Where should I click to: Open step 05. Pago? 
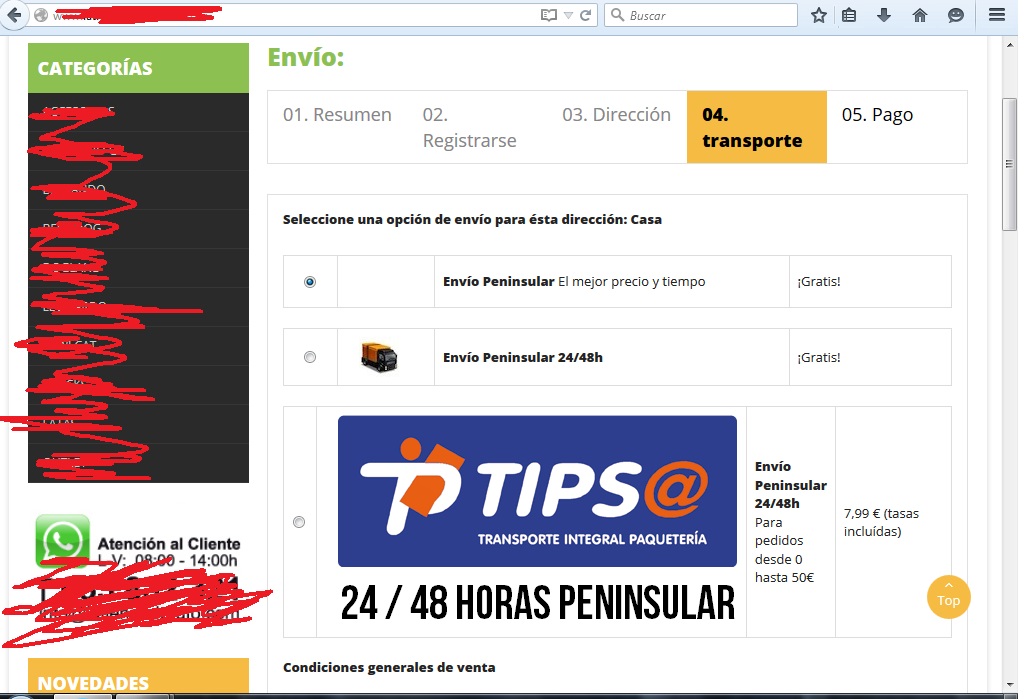pyautogui.click(x=877, y=114)
